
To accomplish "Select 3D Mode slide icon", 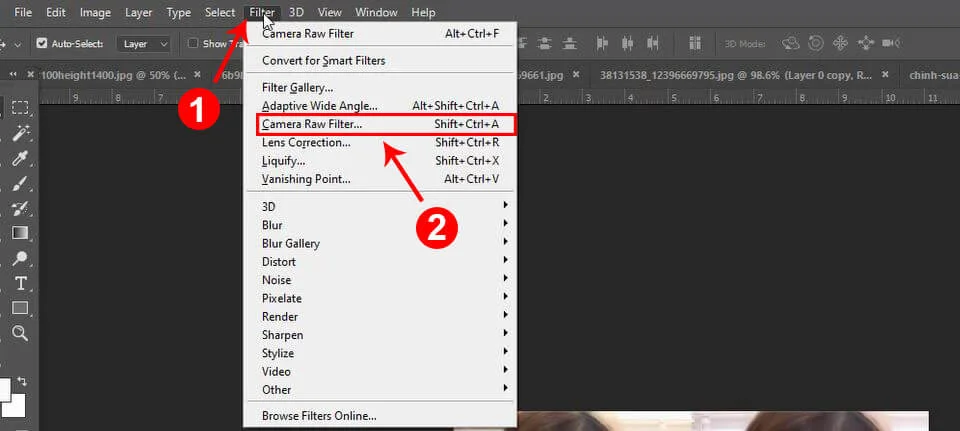I will point(866,43).
